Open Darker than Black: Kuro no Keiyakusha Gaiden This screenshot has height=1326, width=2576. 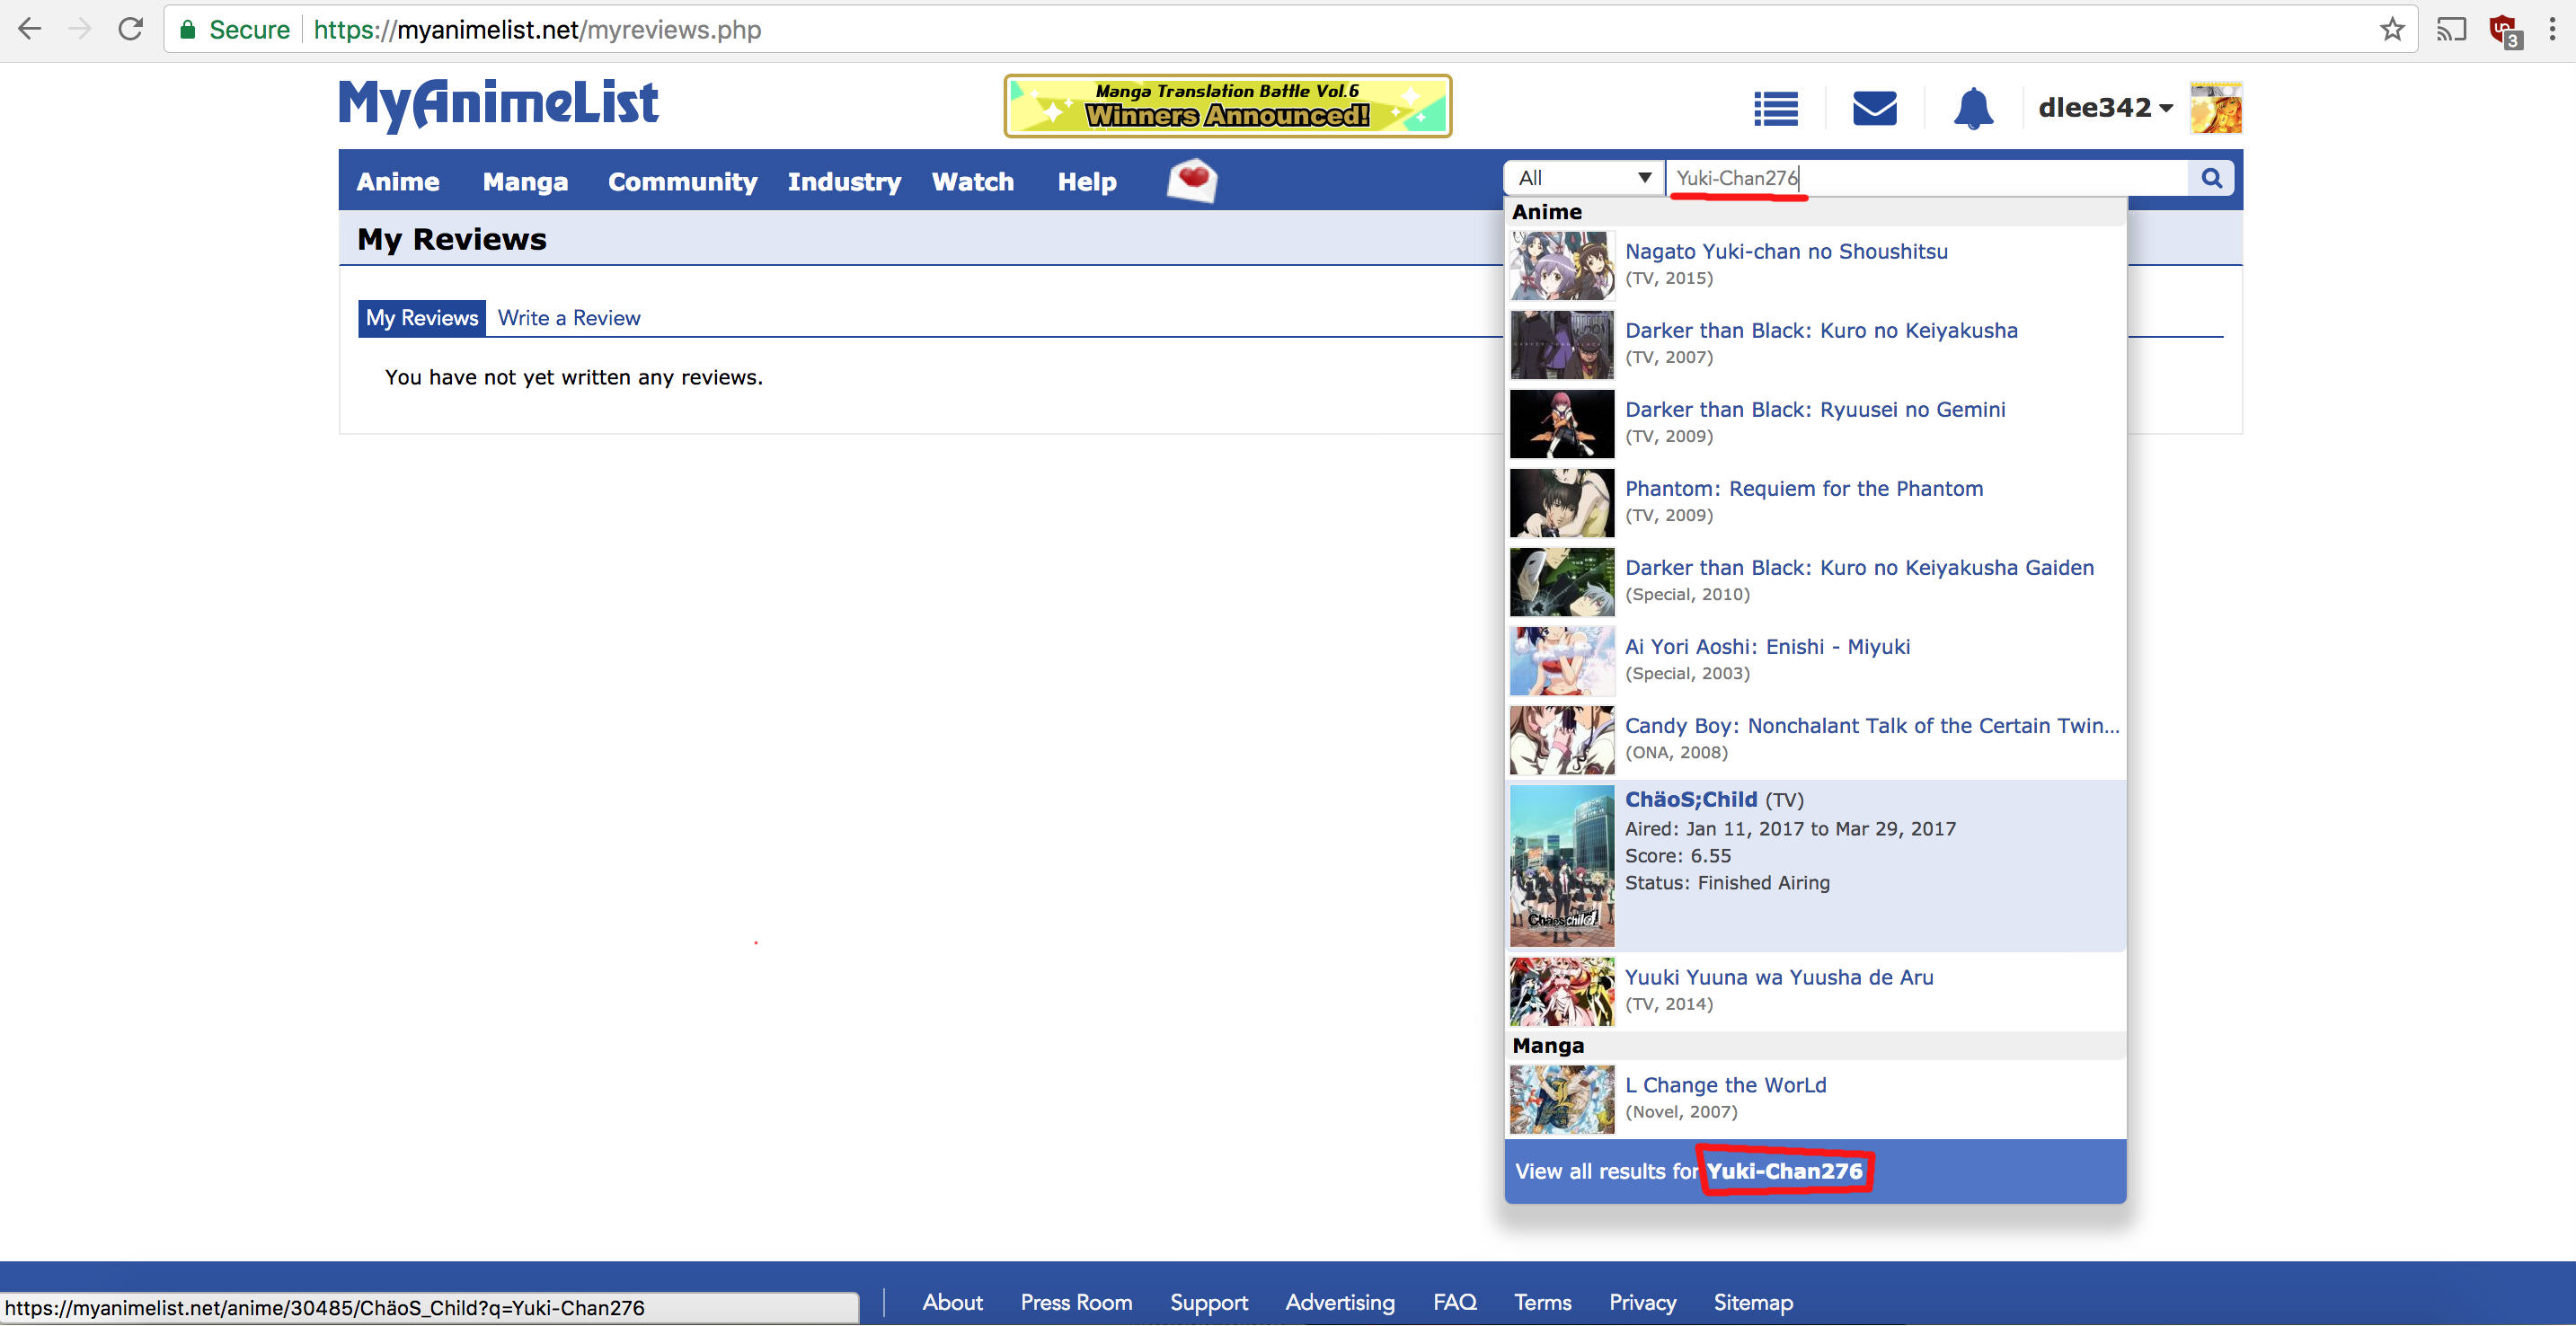[x=1859, y=567]
